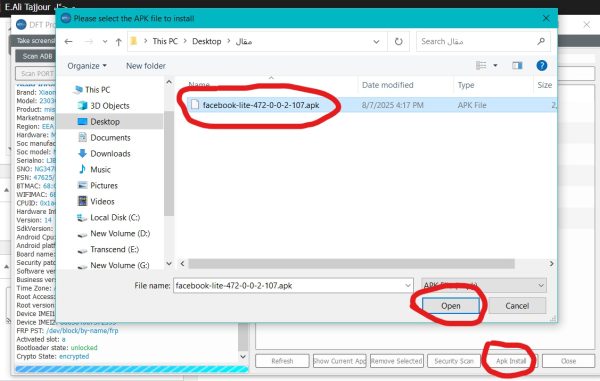
Task: Click Close button in DFT Pro window
Action: point(568,361)
